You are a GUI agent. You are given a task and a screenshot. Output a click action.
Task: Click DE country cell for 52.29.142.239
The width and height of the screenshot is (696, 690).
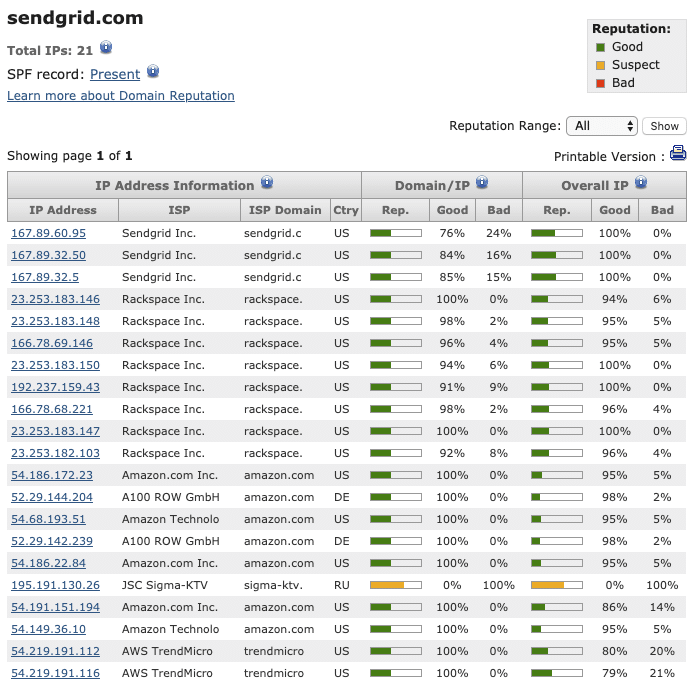pos(342,541)
